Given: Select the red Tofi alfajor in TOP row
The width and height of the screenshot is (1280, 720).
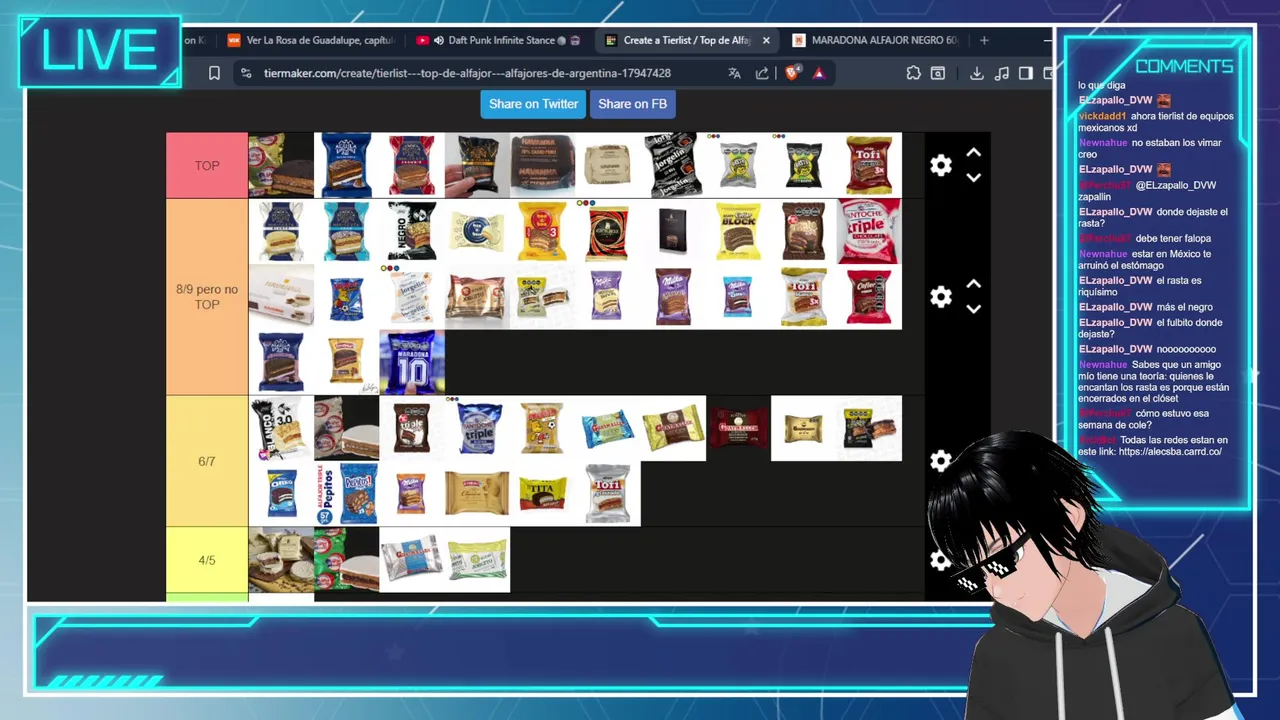Looking at the screenshot, I should pyautogui.click(x=869, y=165).
